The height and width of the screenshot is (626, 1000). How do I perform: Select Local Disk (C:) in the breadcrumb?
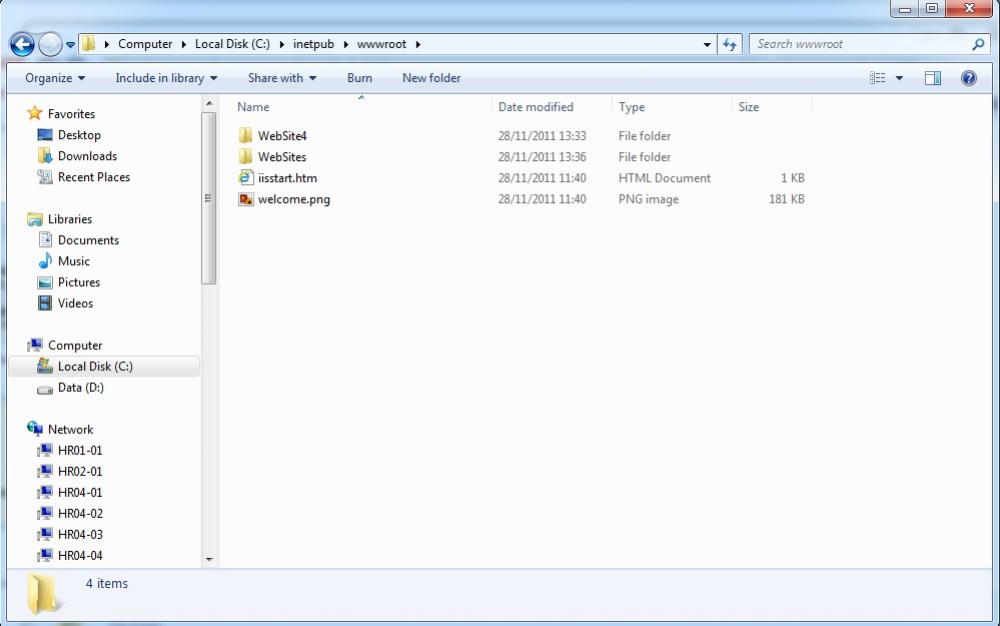(232, 44)
